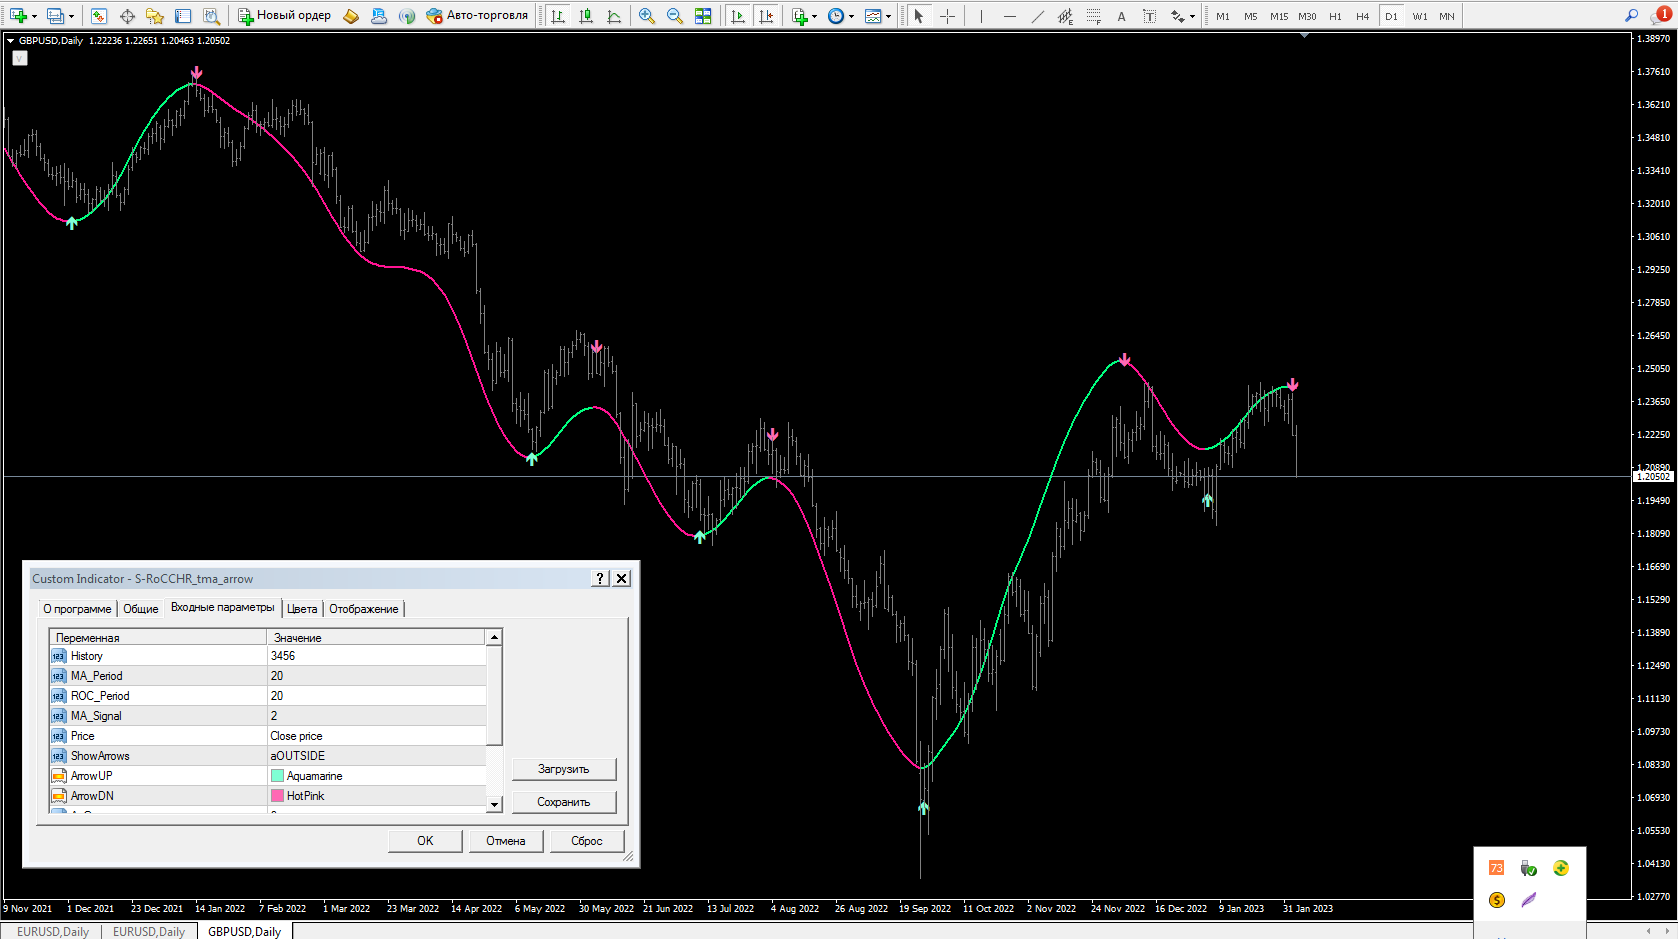Expand the indicators list dropdown arrow

[814, 16]
